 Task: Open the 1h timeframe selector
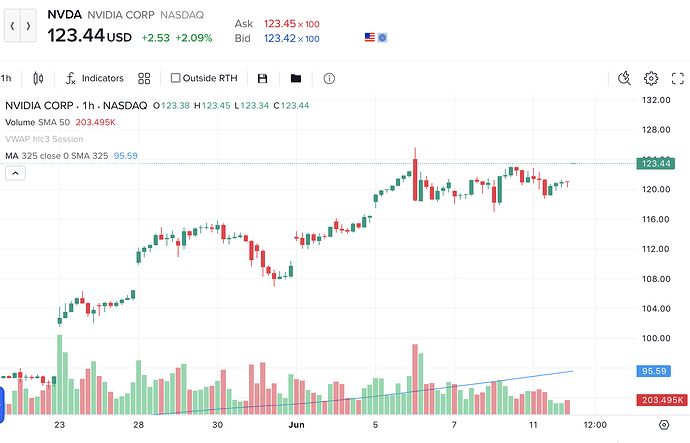point(6,78)
